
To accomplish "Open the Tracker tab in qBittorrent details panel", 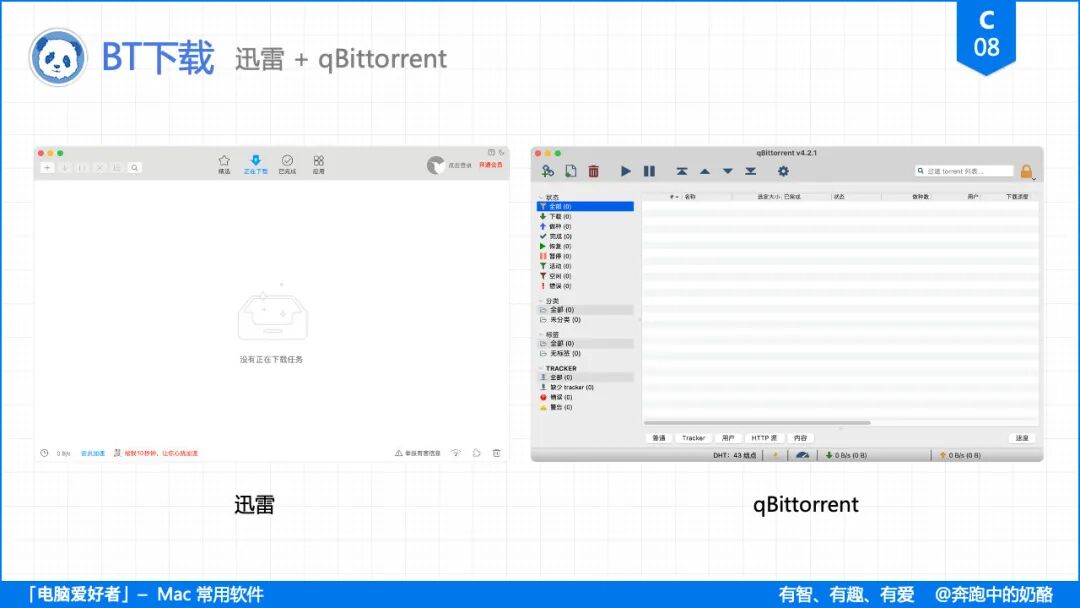I will tap(694, 438).
